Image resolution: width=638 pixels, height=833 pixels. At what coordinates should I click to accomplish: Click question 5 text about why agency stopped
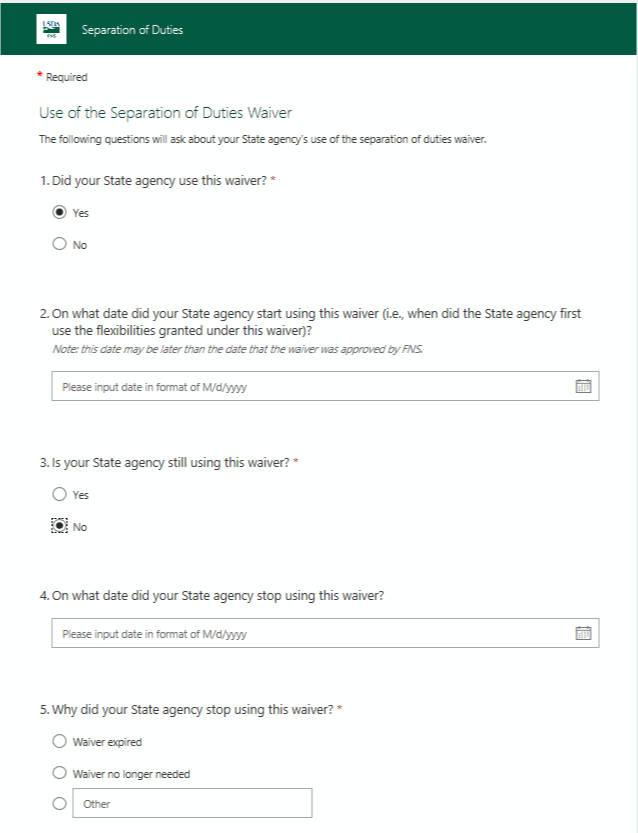click(190, 709)
